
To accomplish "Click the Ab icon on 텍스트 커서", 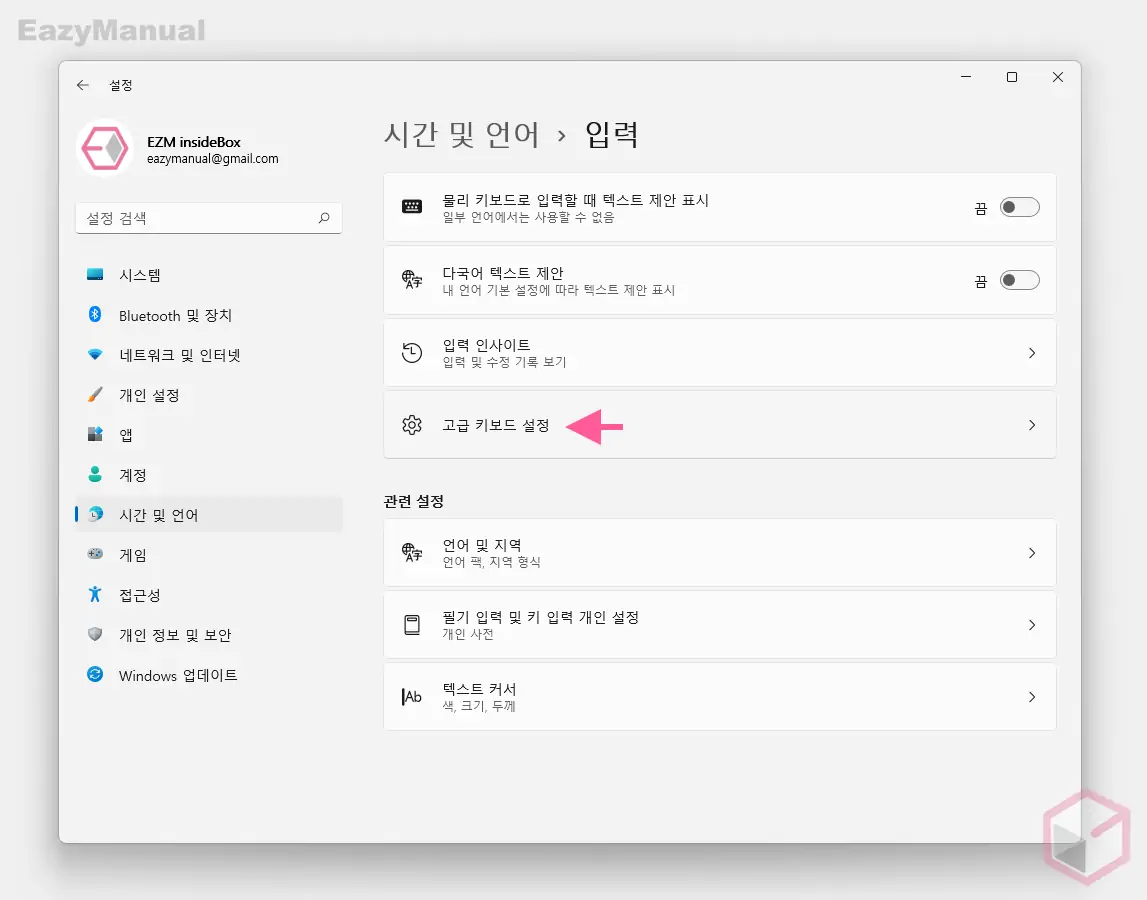I will click(x=412, y=697).
